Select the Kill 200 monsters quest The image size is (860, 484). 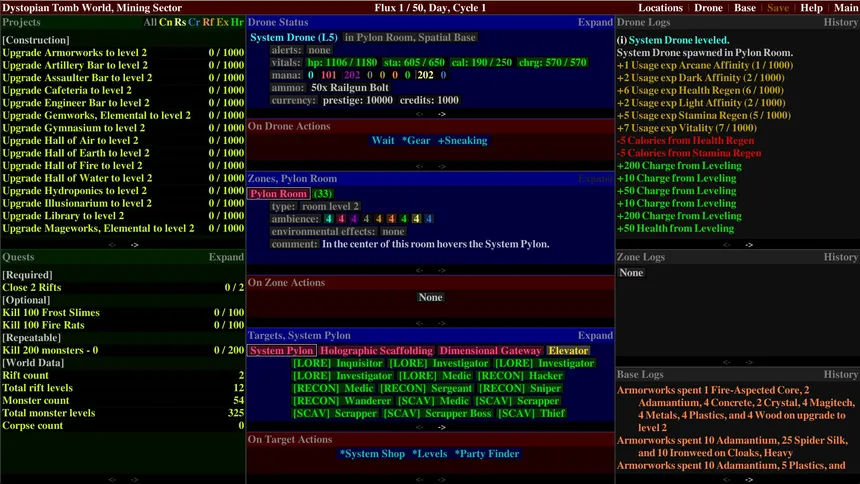click(x=123, y=350)
